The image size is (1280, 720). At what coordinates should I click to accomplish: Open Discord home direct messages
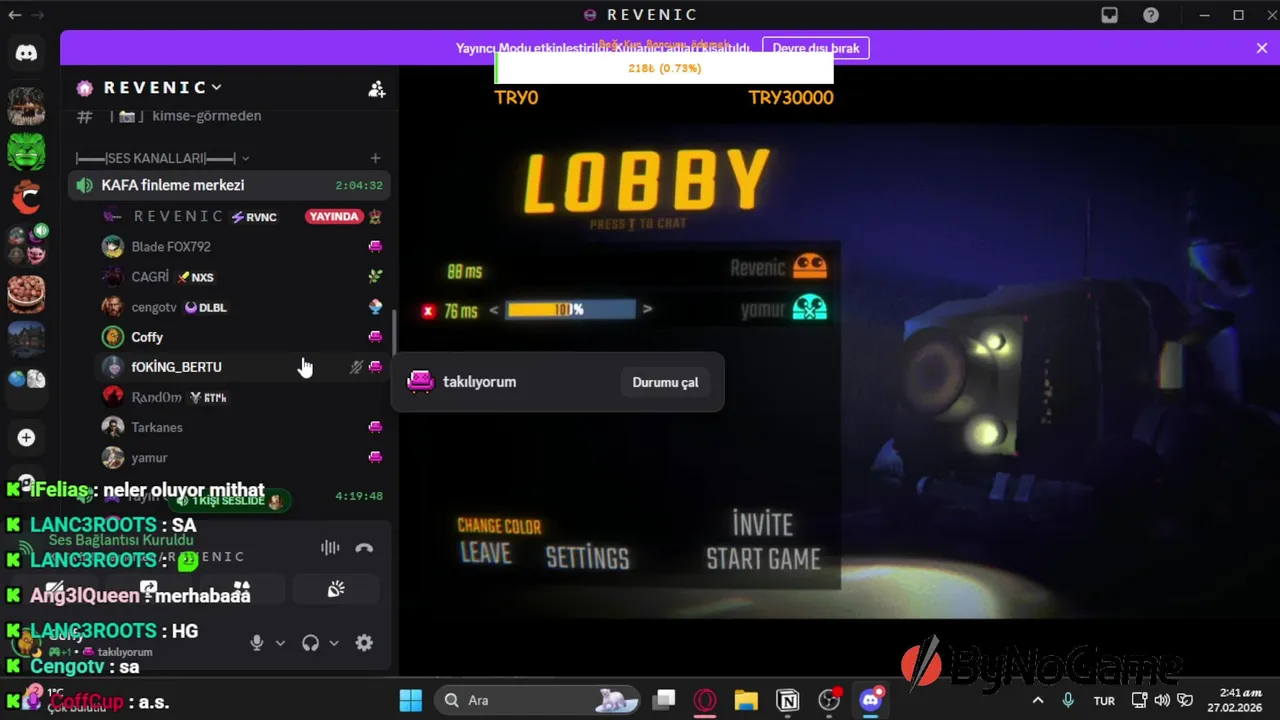tap(27, 53)
